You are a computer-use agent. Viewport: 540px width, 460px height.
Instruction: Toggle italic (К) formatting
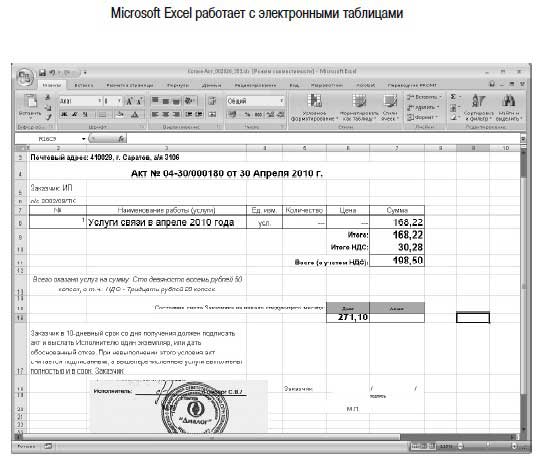[74, 114]
